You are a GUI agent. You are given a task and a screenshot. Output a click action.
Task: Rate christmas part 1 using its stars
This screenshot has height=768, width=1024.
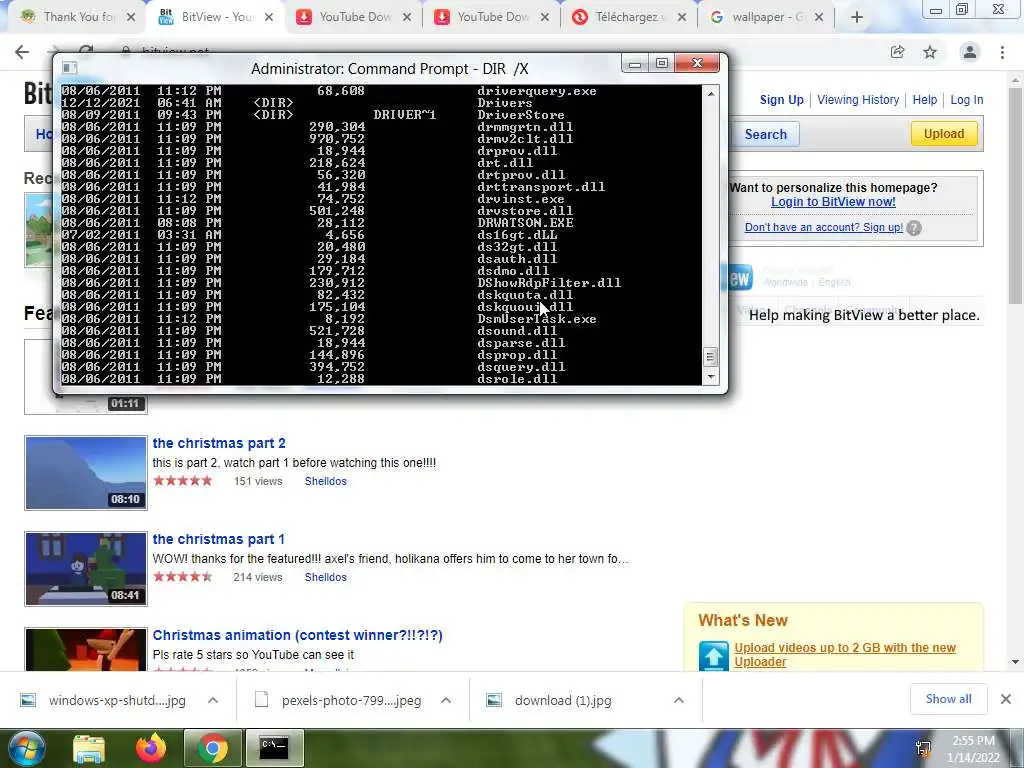point(183,577)
